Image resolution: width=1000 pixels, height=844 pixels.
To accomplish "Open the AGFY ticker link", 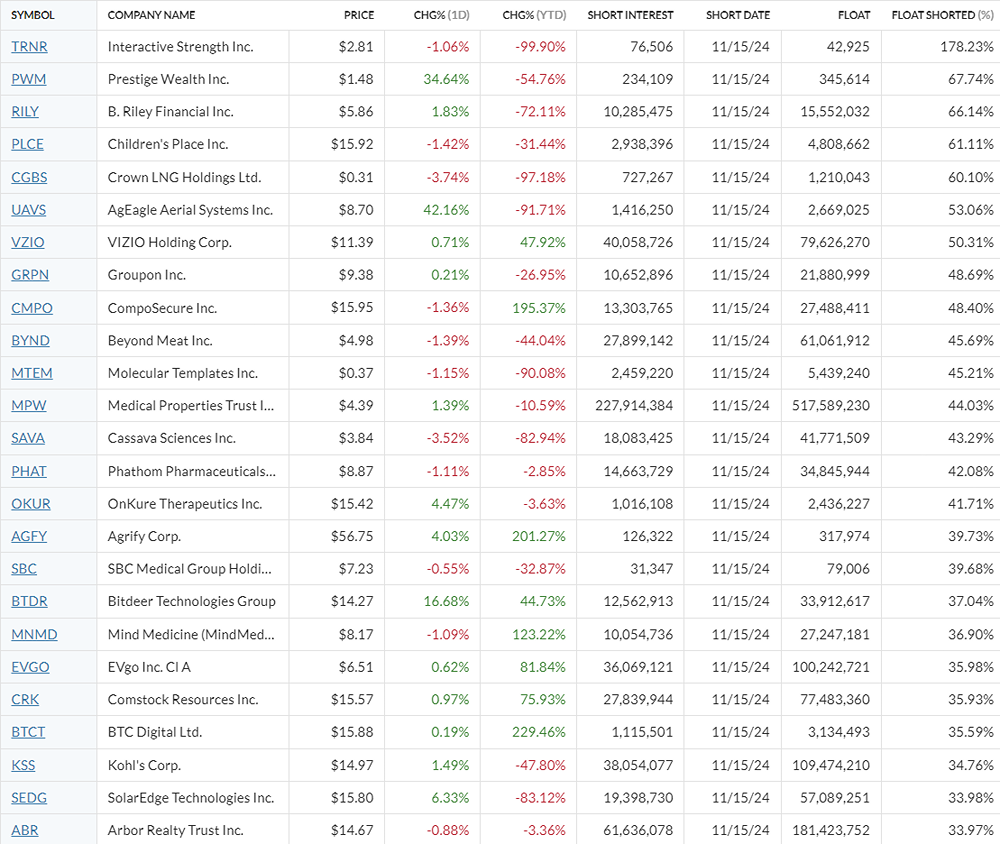I will pos(29,536).
